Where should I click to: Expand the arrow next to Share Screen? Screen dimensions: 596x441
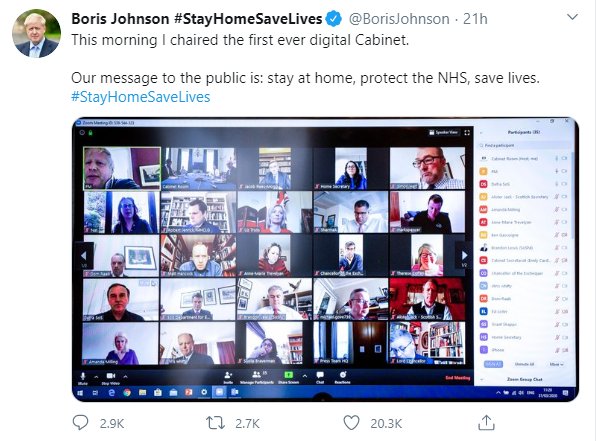pyautogui.click(x=304, y=376)
